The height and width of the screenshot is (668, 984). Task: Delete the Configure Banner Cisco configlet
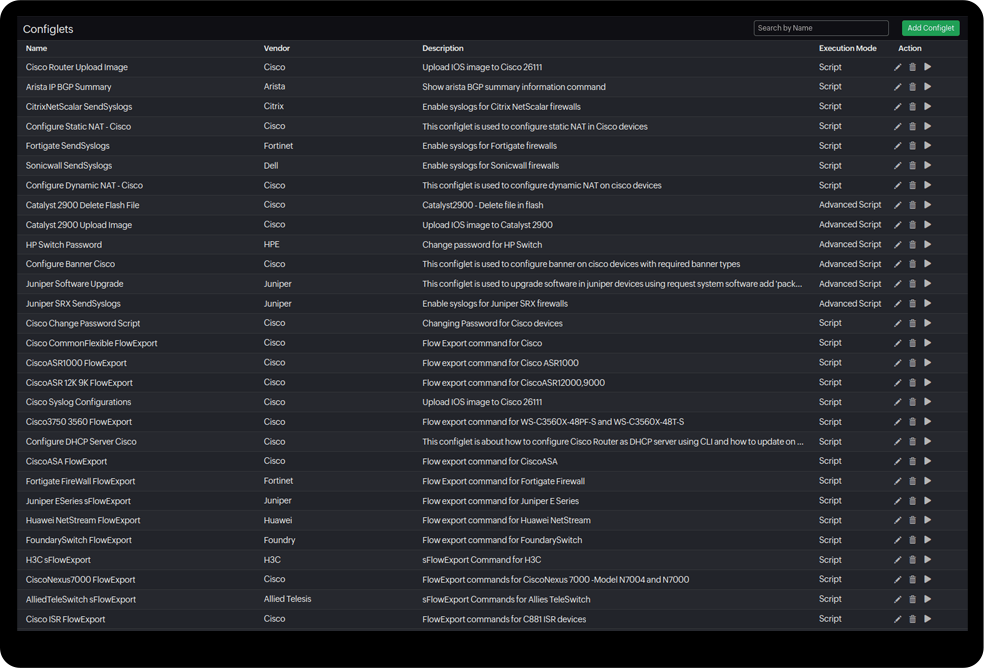click(x=912, y=264)
